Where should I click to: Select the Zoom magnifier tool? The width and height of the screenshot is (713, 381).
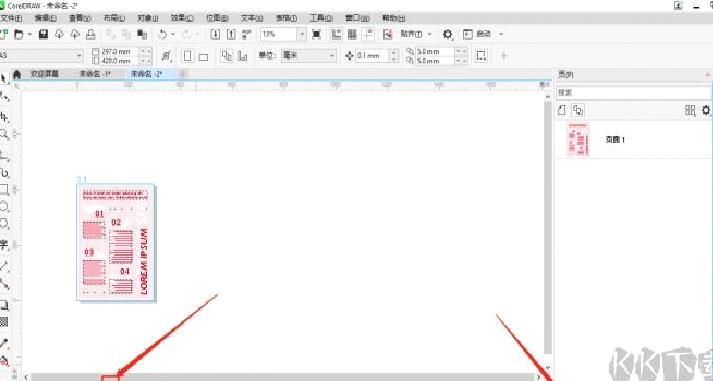4,134
